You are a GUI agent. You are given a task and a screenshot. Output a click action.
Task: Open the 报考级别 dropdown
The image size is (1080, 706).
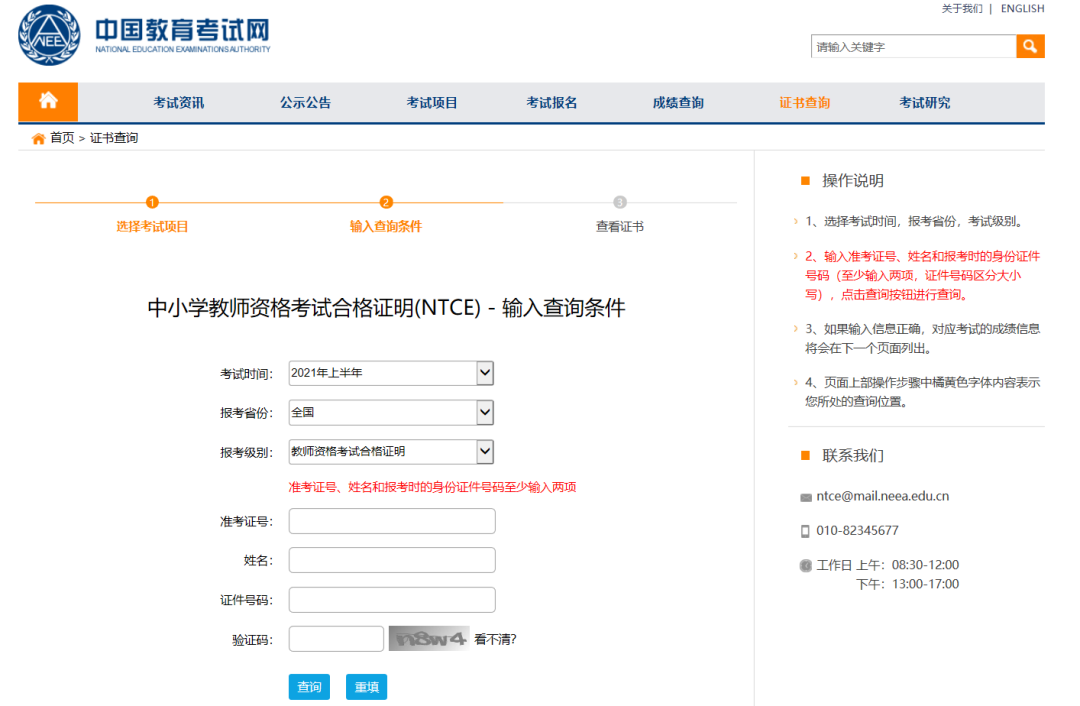click(391, 451)
